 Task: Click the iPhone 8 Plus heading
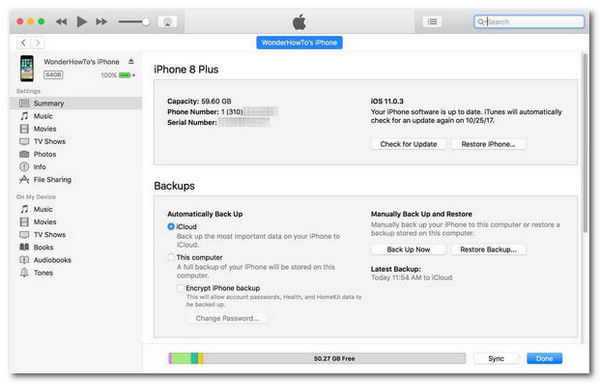click(x=186, y=70)
